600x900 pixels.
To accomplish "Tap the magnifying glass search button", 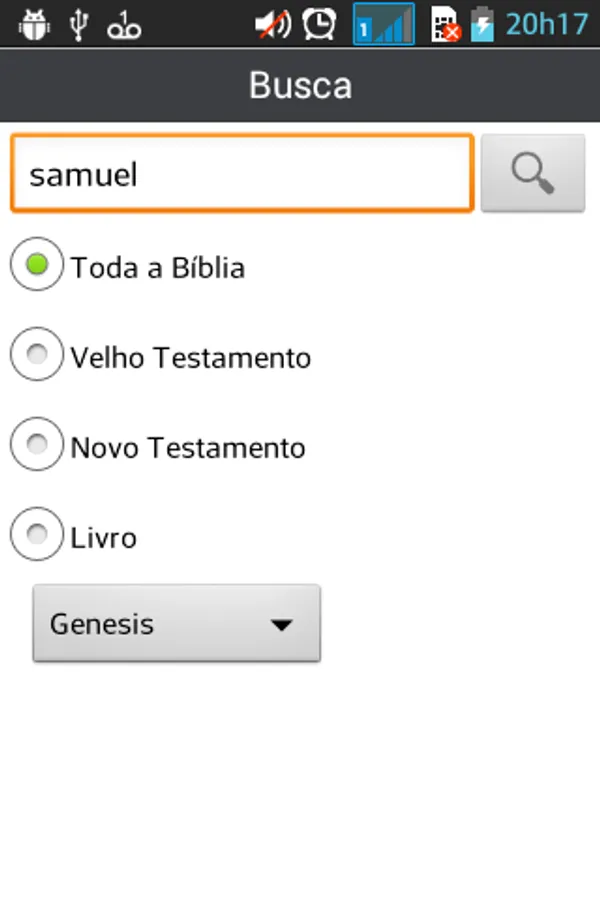I will click(532, 174).
